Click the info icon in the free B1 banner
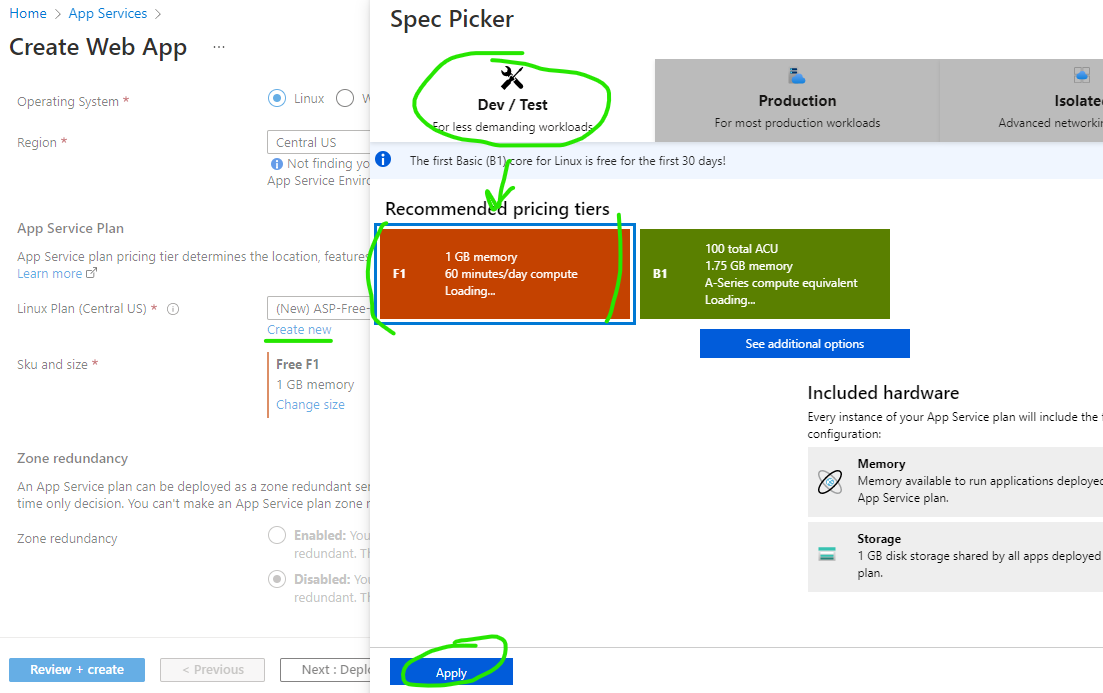Image resolution: width=1103 pixels, height=693 pixels. pos(383,159)
